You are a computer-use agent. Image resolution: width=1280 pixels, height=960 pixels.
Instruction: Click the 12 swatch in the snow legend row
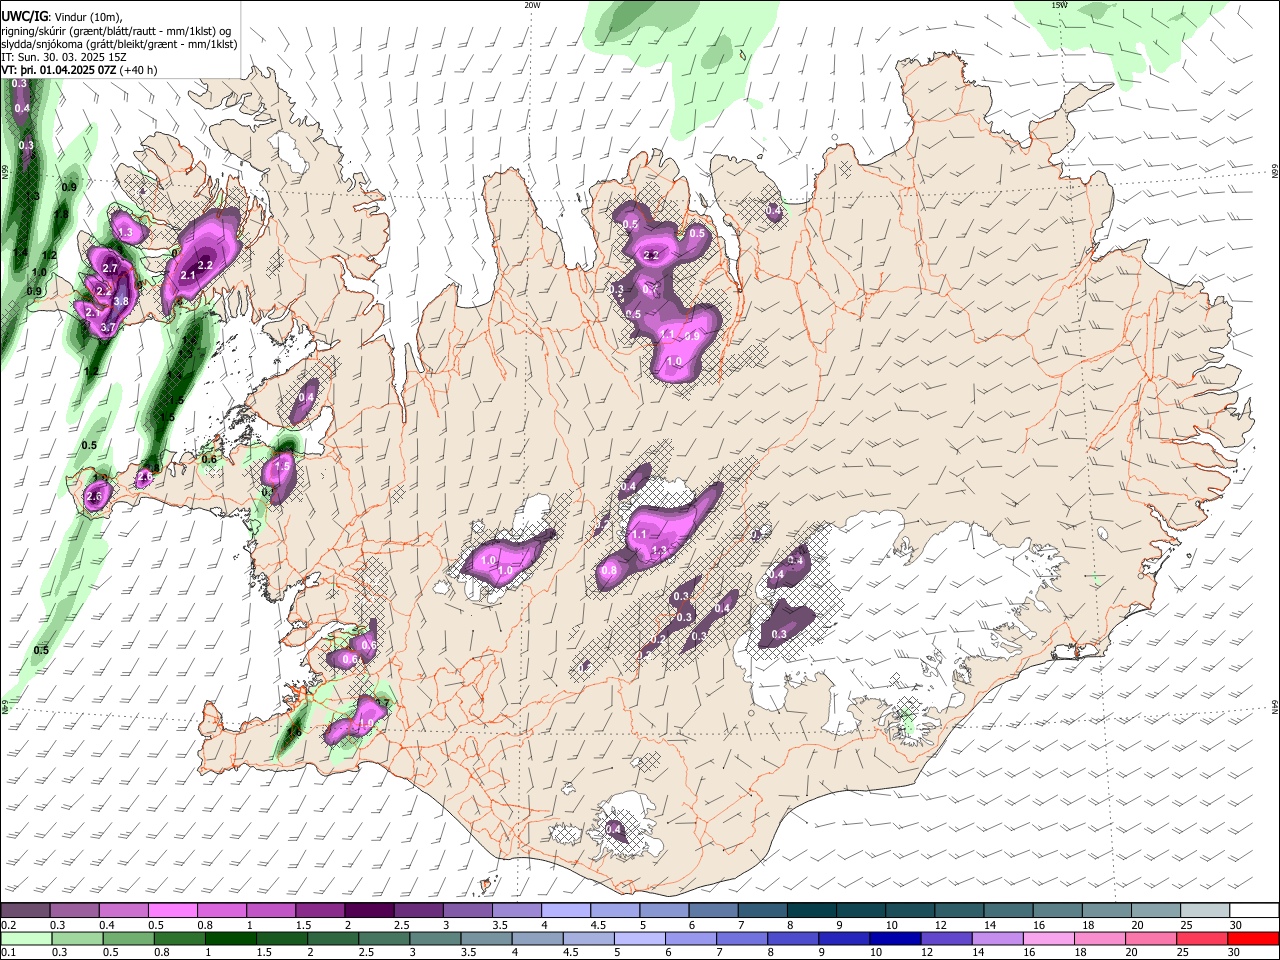pos(958,911)
